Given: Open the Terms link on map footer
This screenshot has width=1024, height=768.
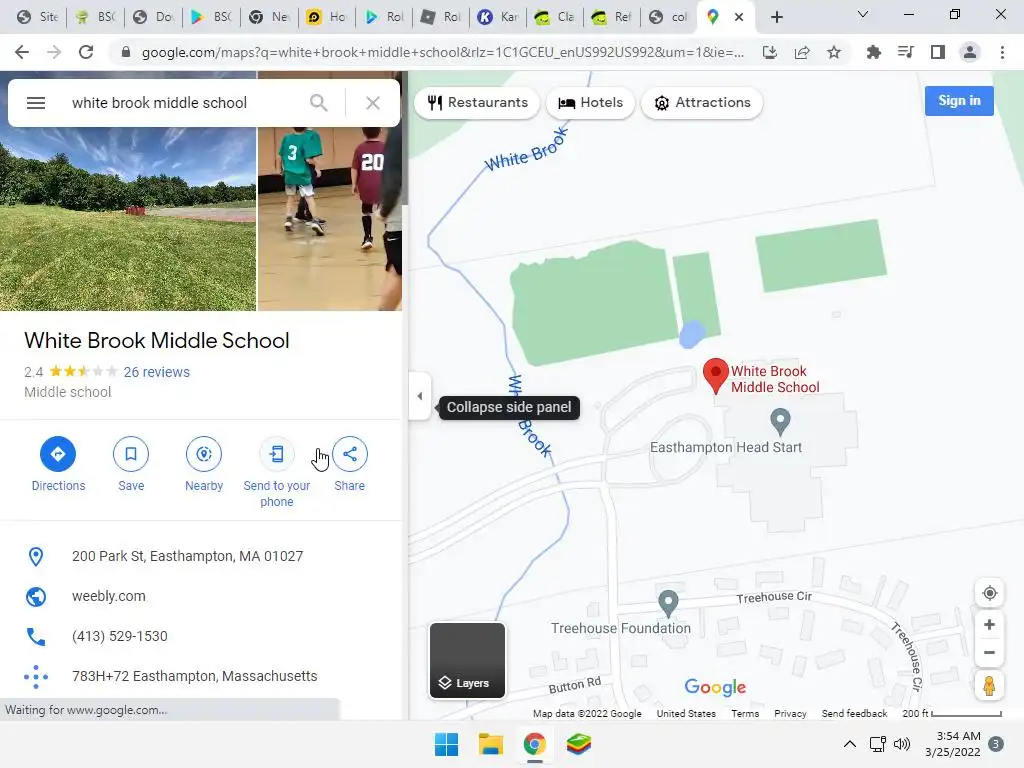Looking at the screenshot, I should coord(745,713).
